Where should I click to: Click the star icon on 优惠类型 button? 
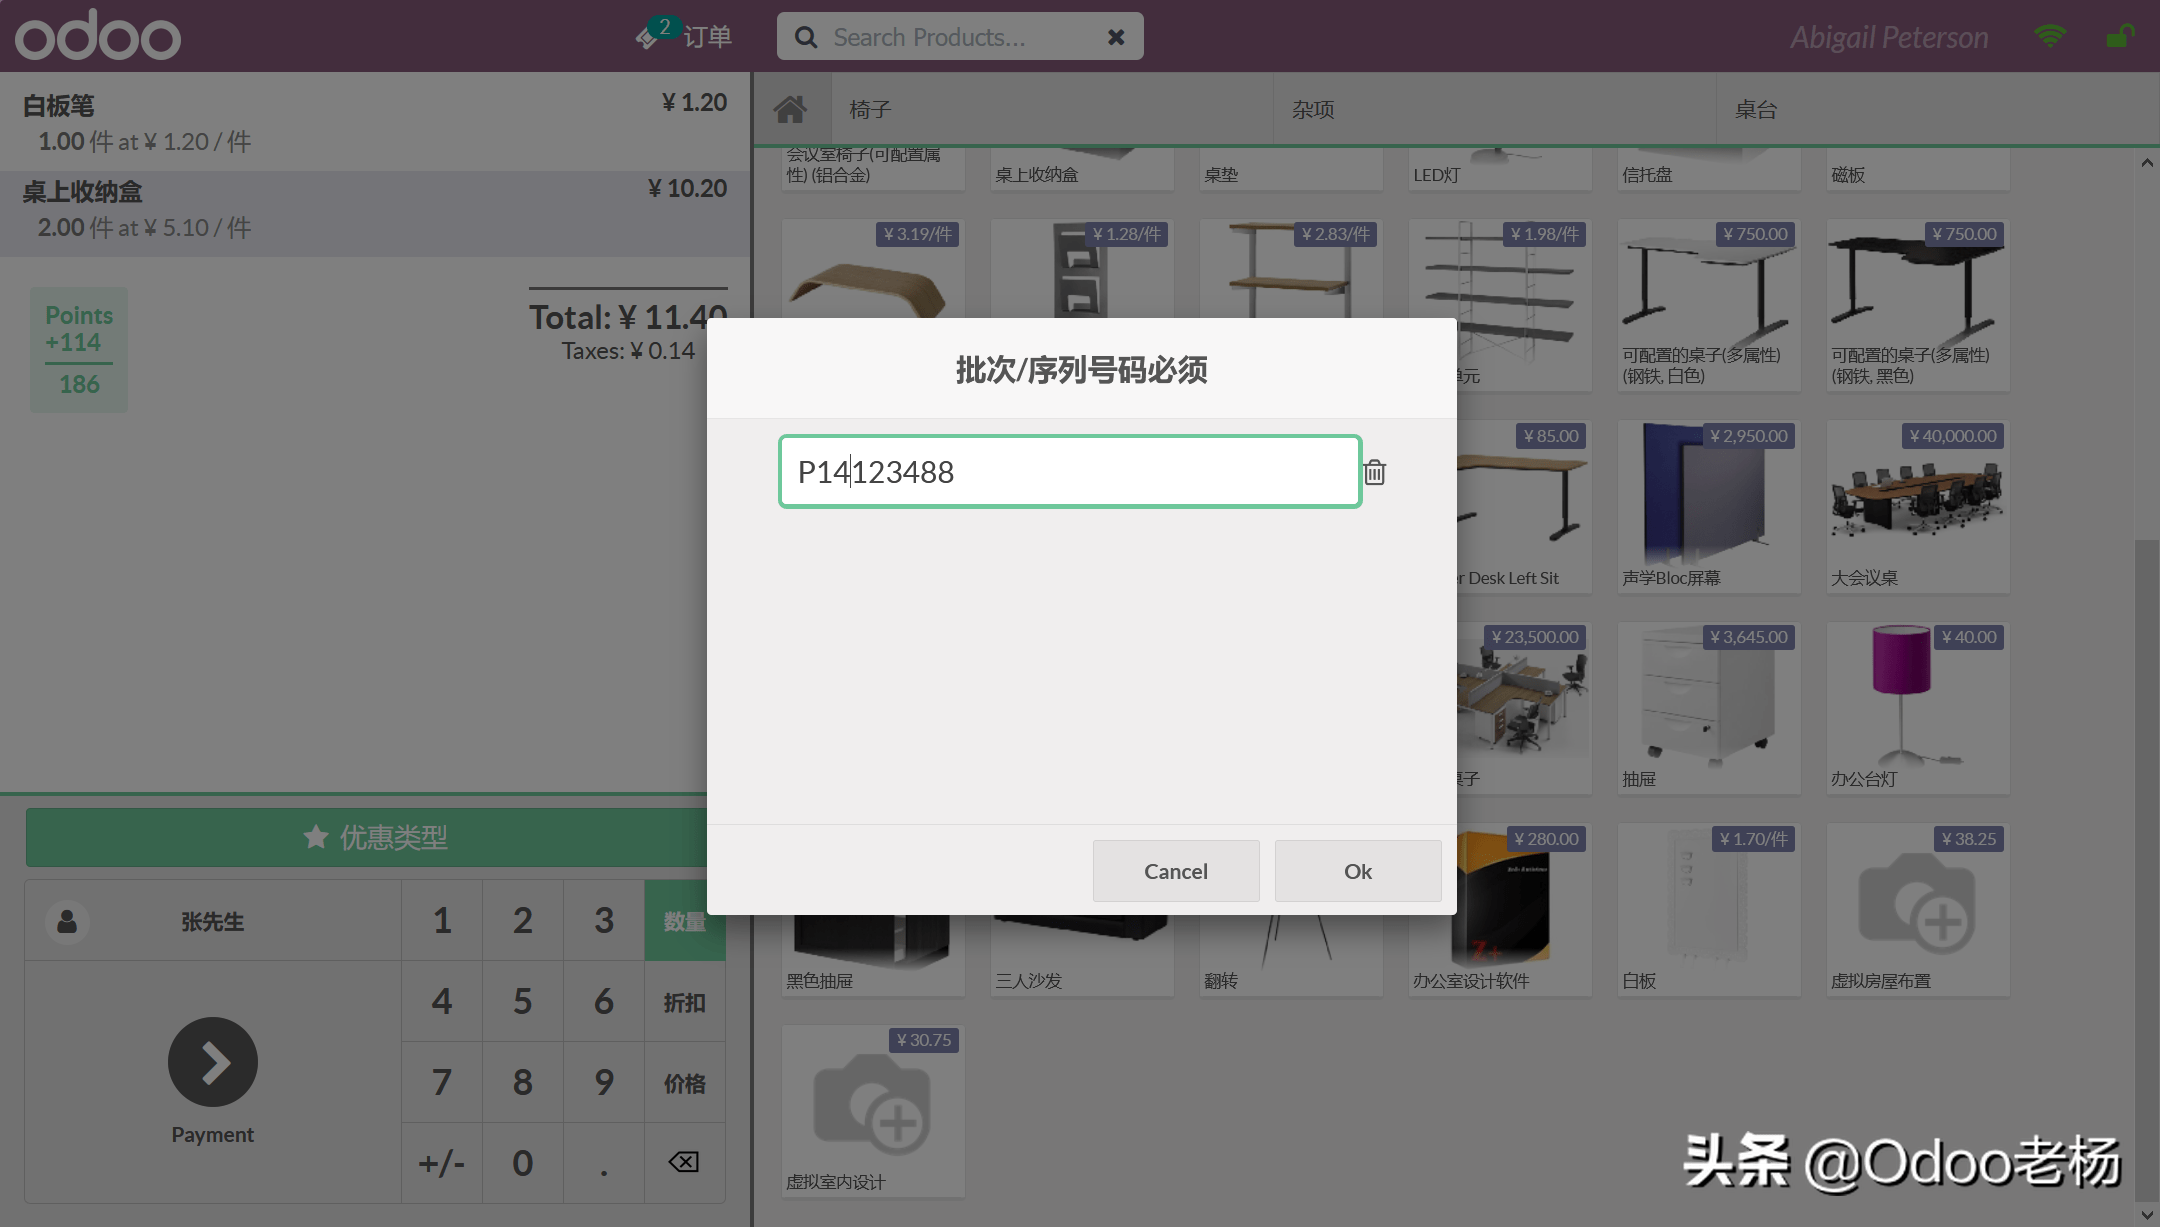point(316,837)
